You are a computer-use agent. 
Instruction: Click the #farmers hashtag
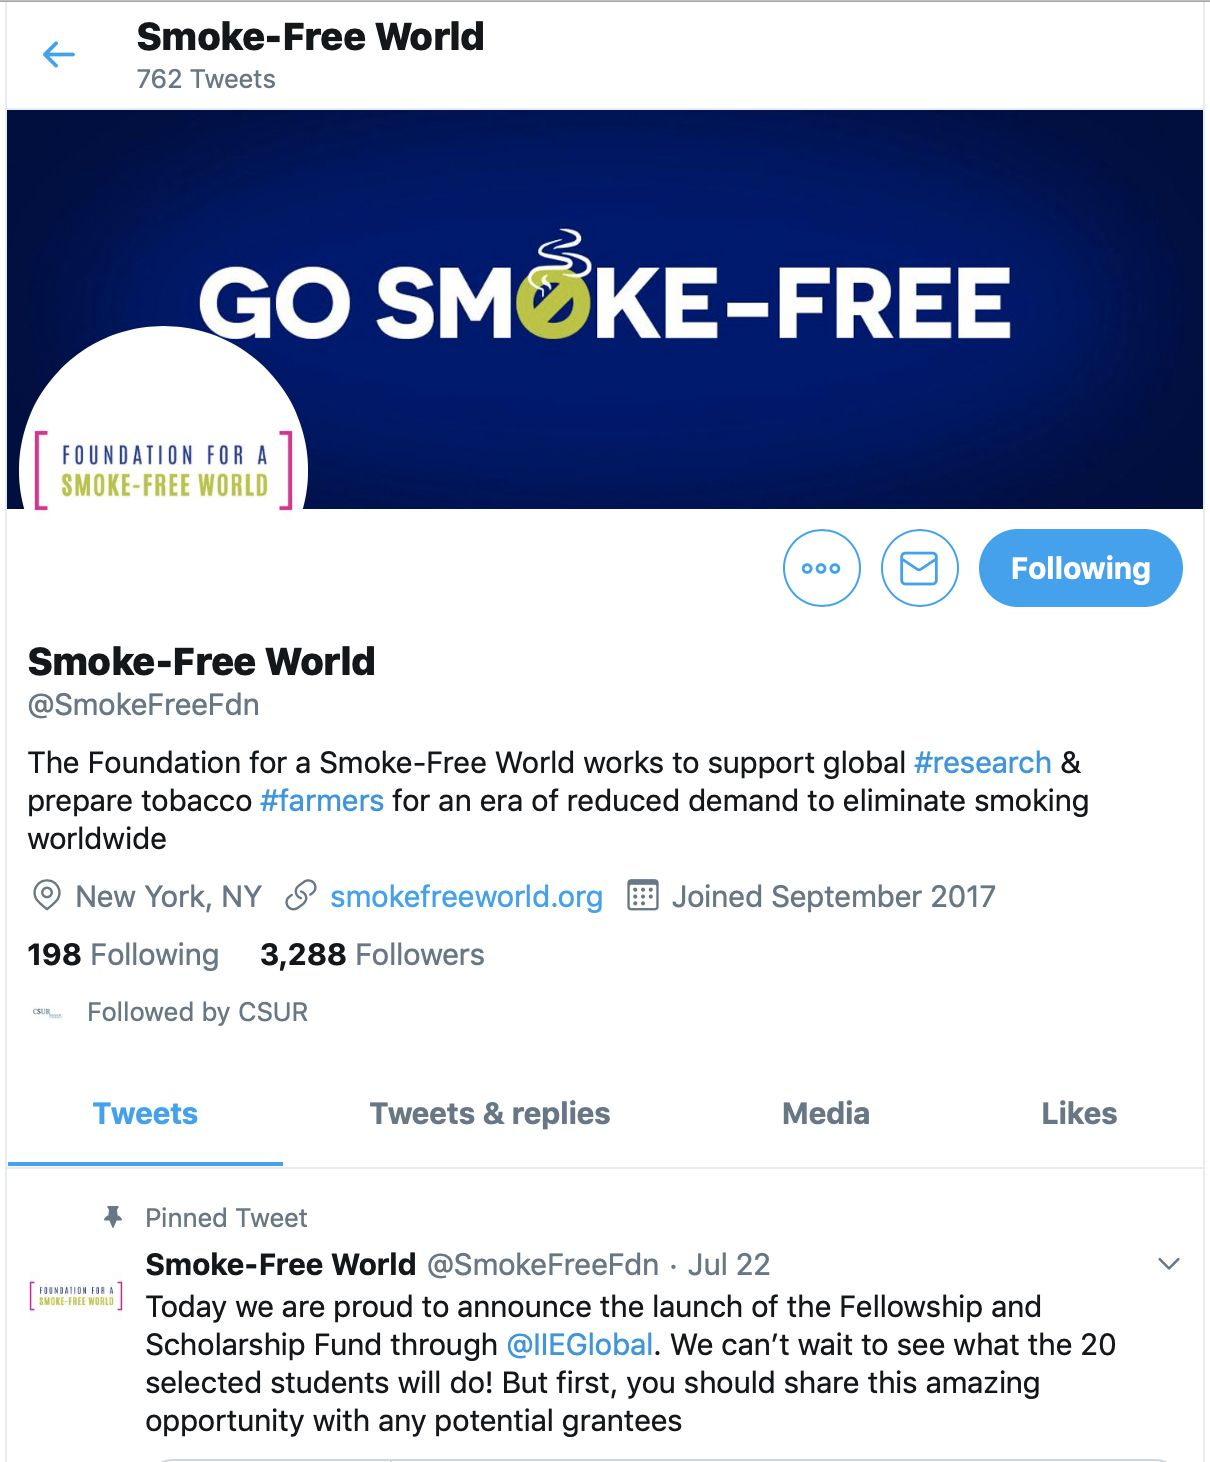click(x=322, y=801)
